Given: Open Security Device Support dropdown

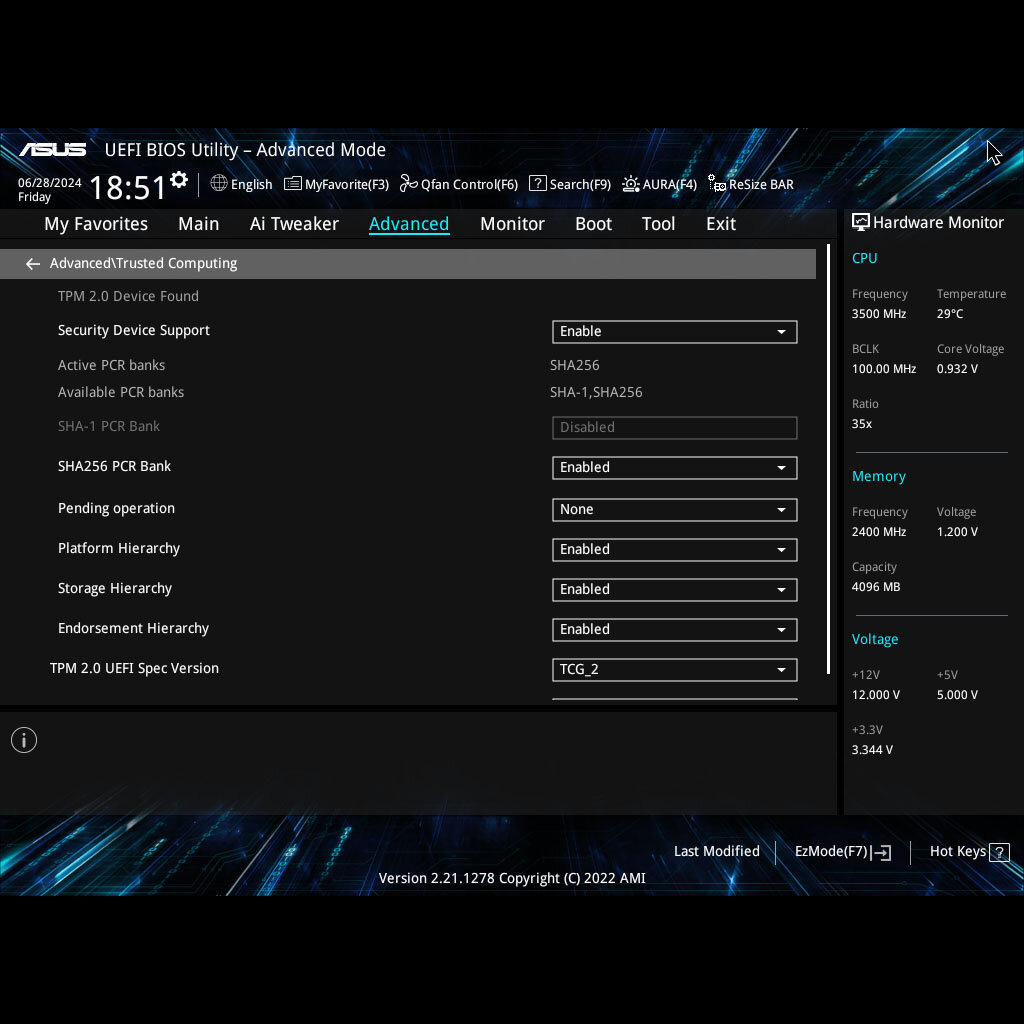Looking at the screenshot, I should pyautogui.click(x=675, y=332).
